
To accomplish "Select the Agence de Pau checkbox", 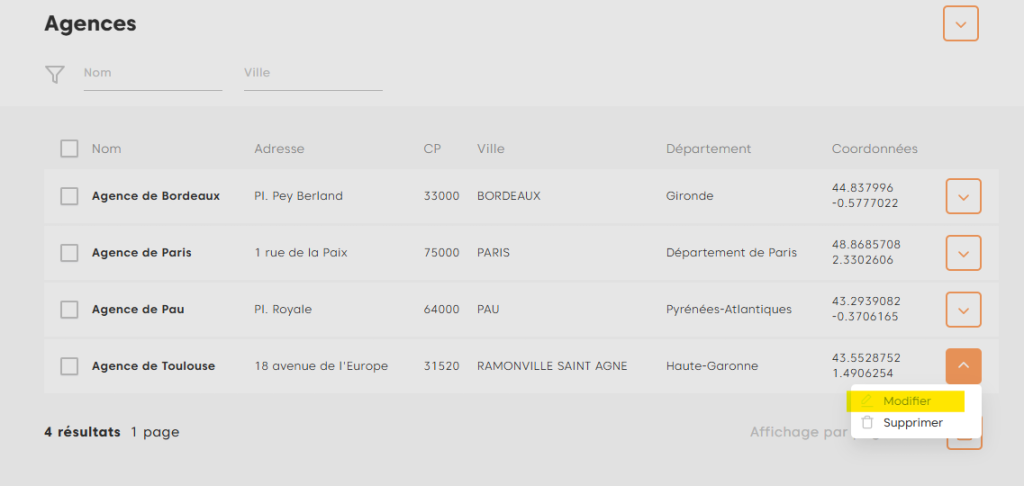I will click(x=69, y=310).
